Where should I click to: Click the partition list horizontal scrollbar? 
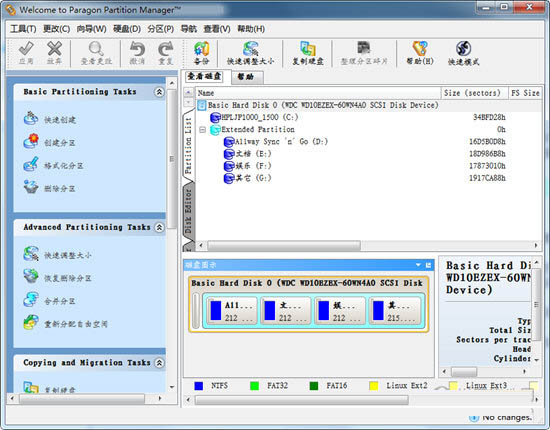[368, 246]
